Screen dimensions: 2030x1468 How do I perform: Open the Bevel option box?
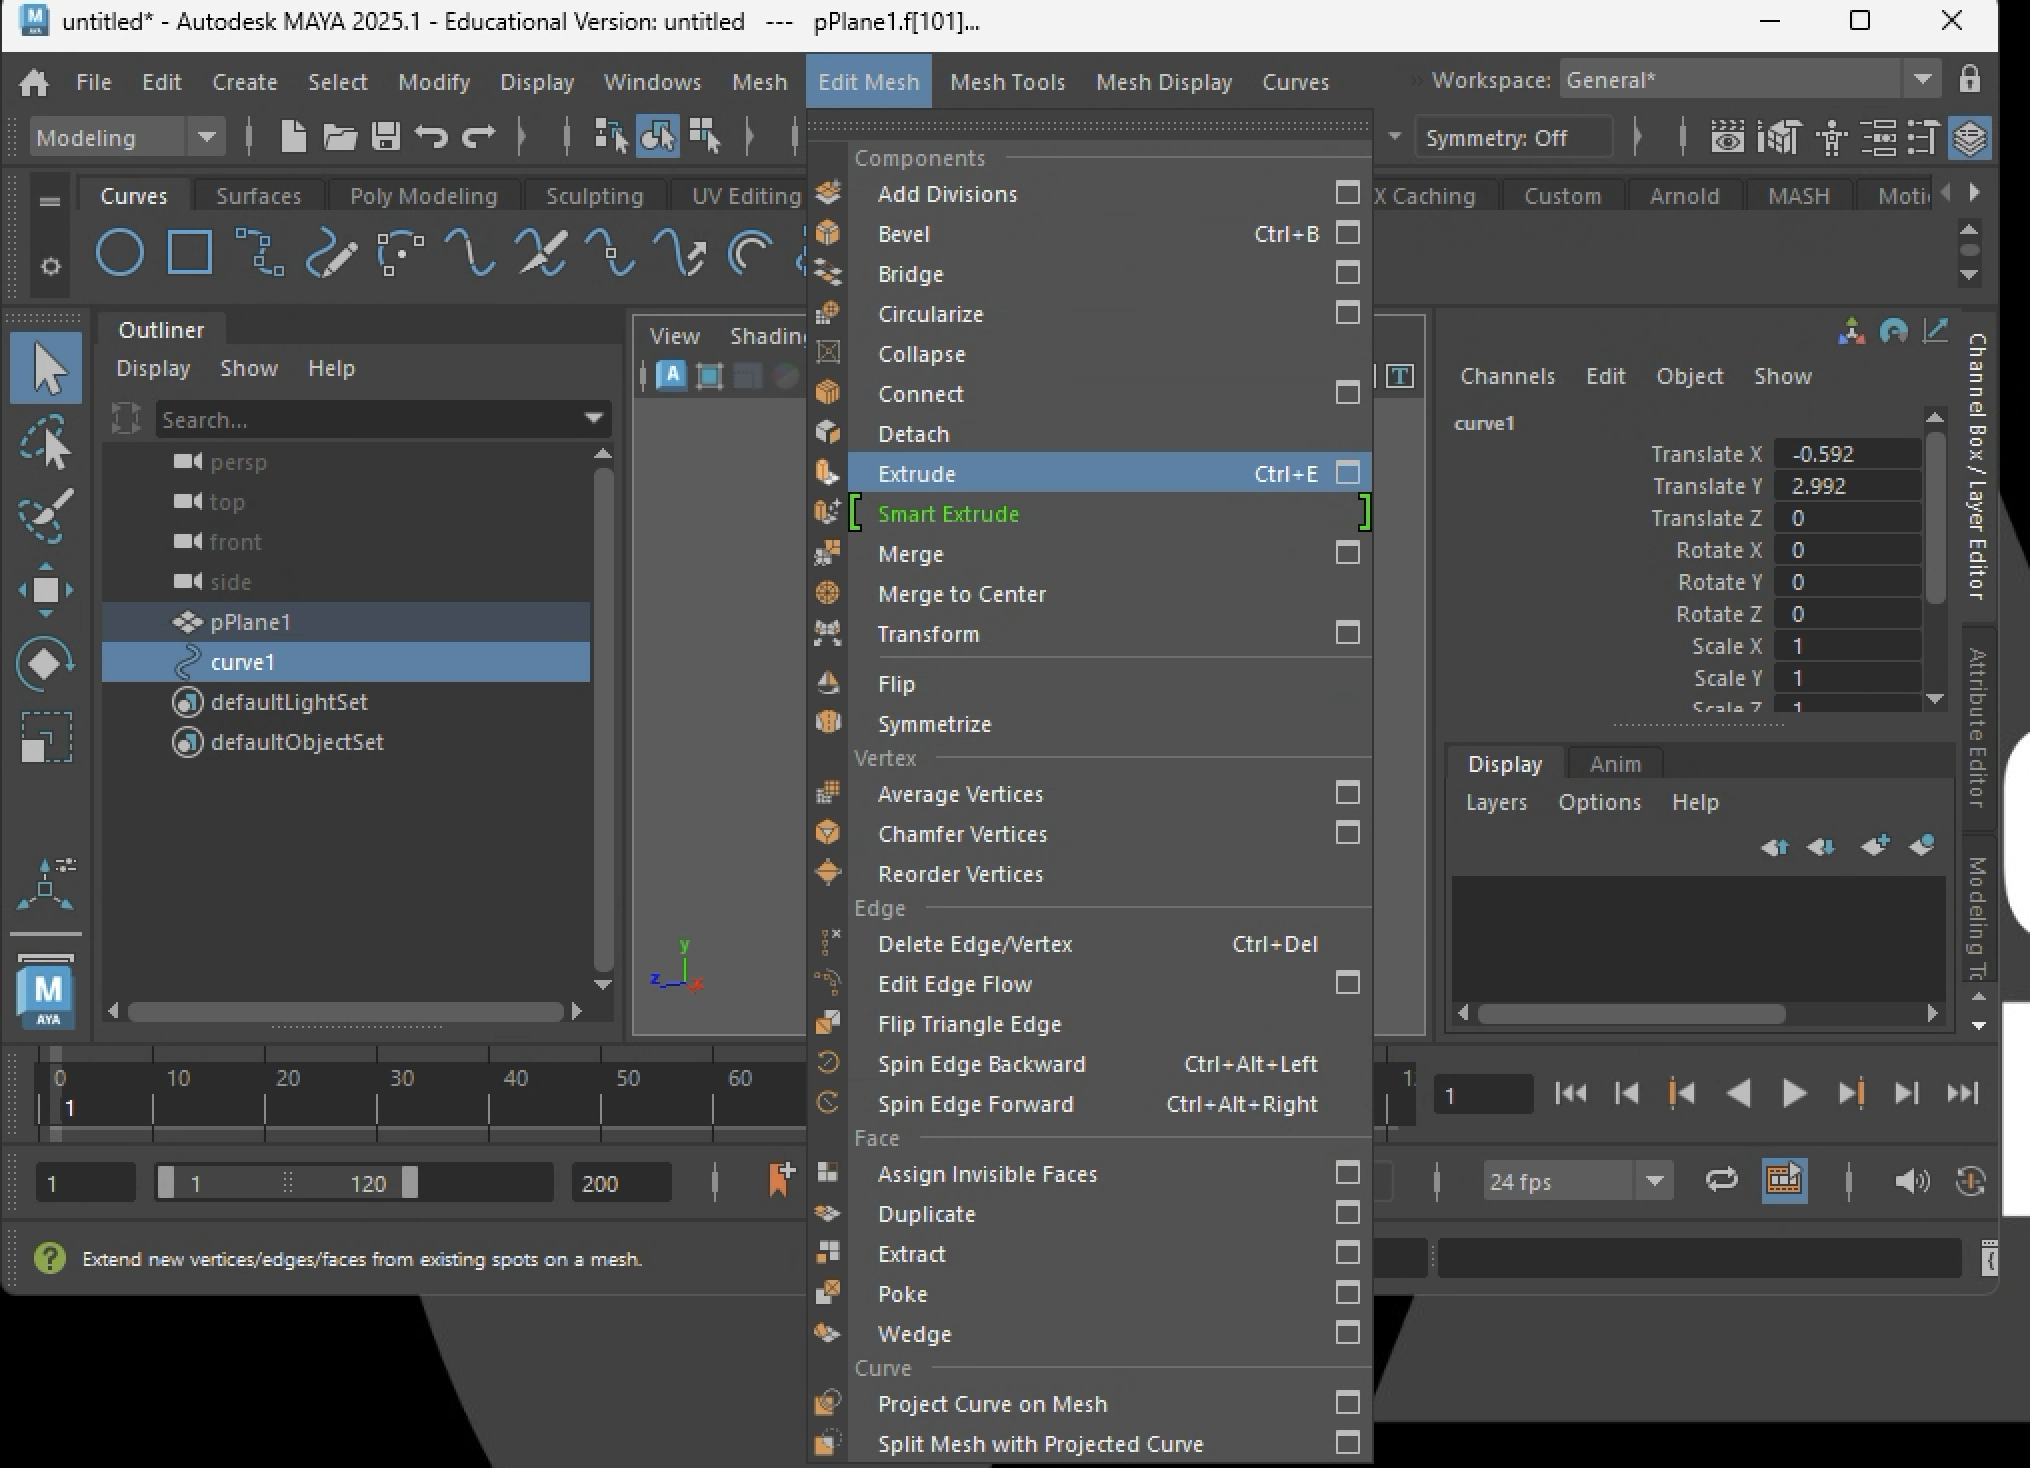pos(1347,233)
